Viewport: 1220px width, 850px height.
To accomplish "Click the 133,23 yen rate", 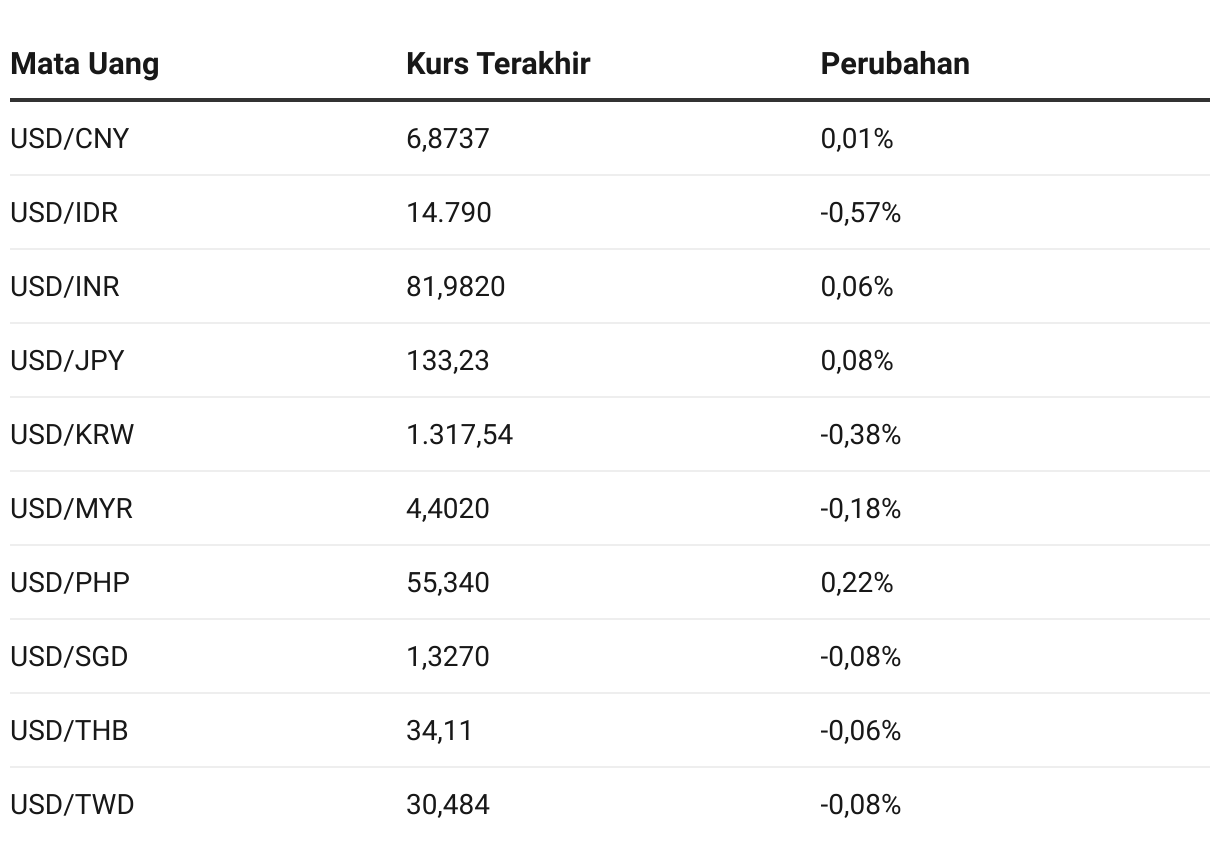I will click(448, 360).
